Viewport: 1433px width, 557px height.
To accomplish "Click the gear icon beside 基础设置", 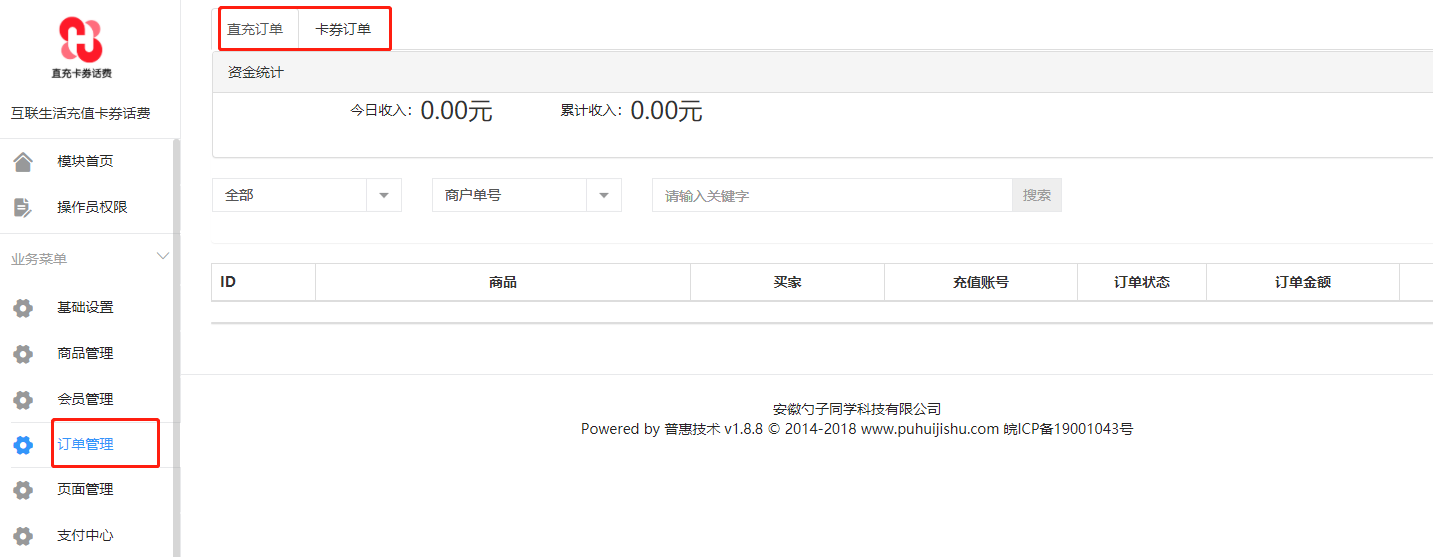I will [x=23, y=308].
